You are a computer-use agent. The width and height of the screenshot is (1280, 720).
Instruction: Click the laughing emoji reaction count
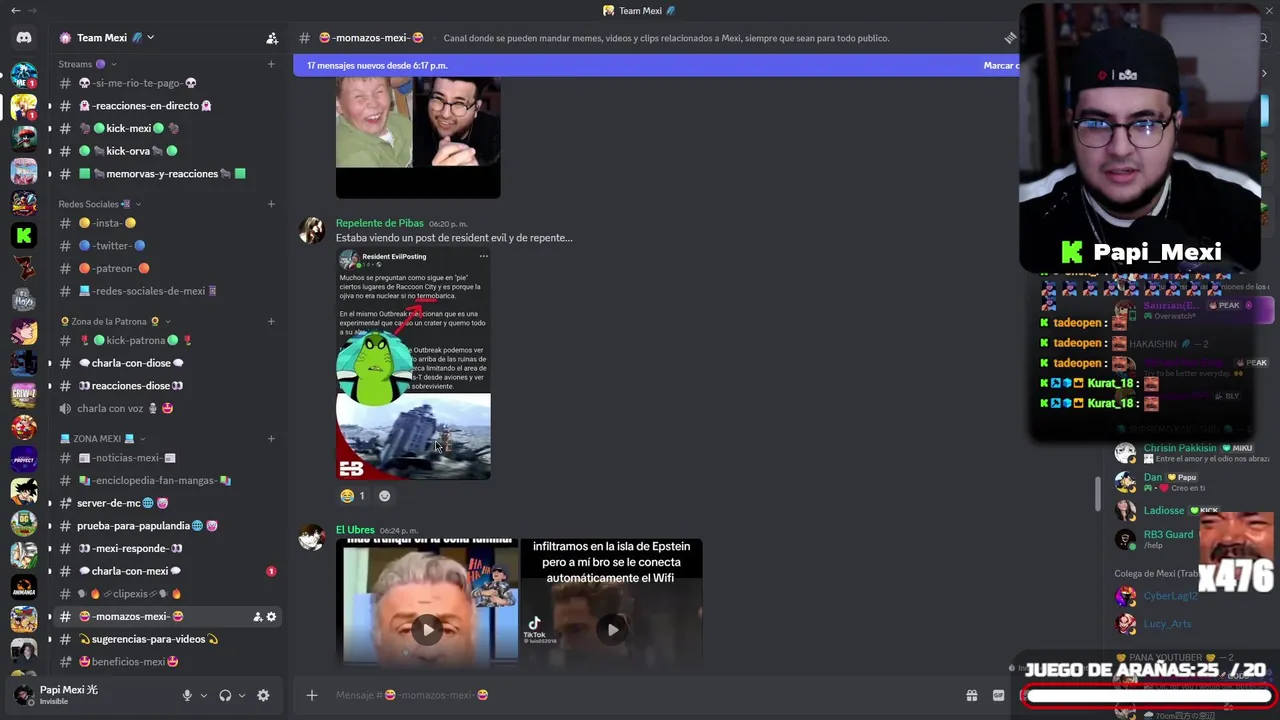pyautogui.click(x=352, y=495)
